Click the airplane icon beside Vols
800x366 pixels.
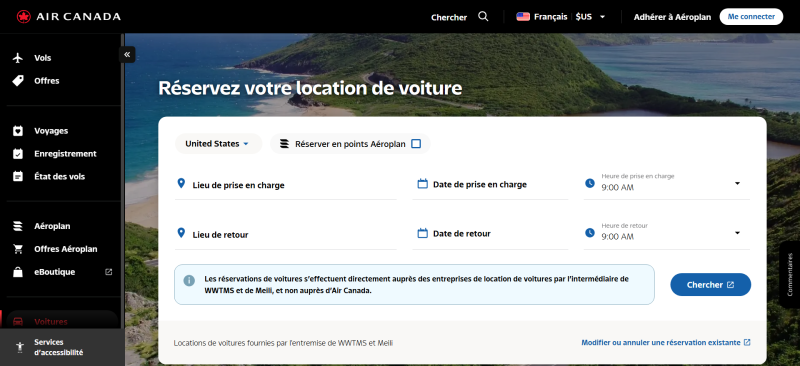pyautogui.click(x=18, y=58)
